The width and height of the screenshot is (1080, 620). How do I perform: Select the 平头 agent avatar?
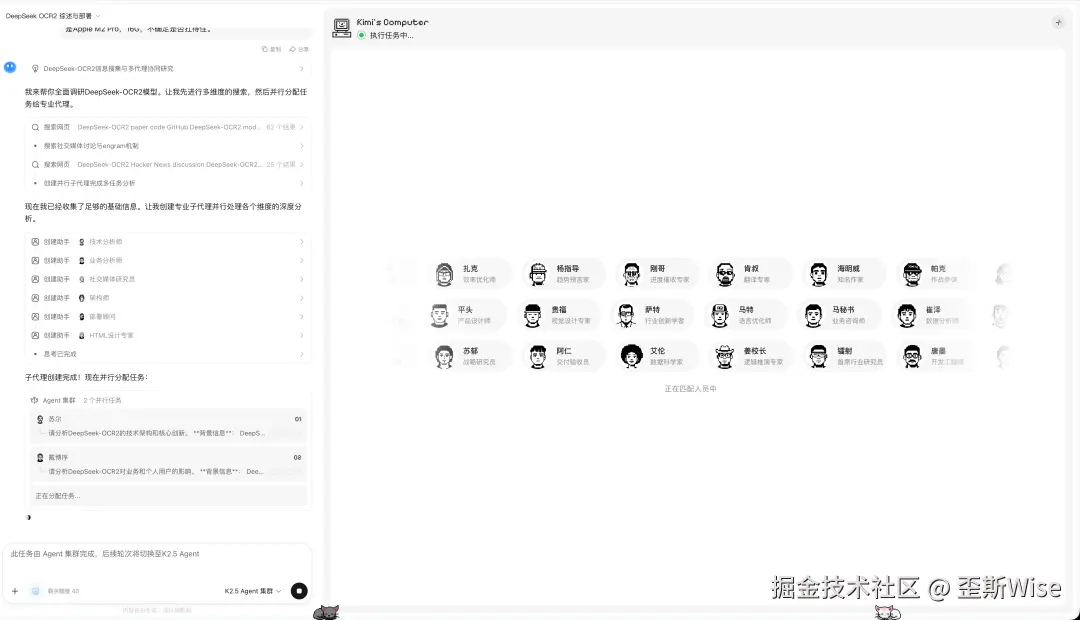click(439, 316)
